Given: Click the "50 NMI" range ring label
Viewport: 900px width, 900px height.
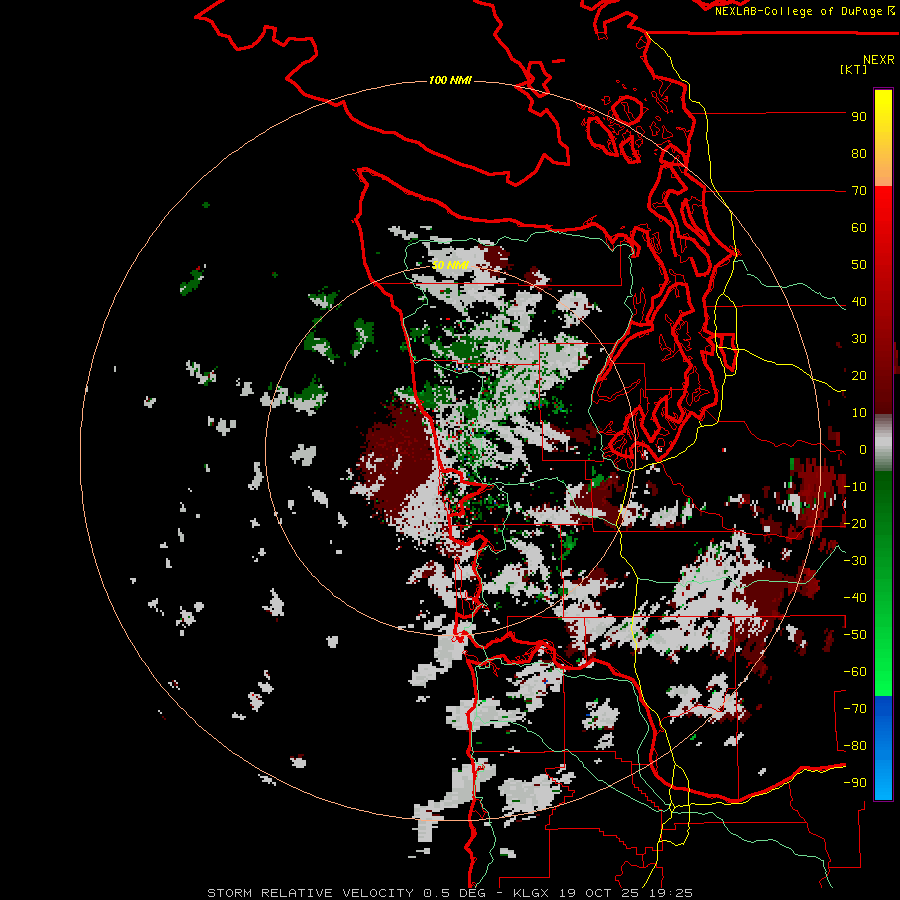Looking at the screenshot, I should coord(450,265).
